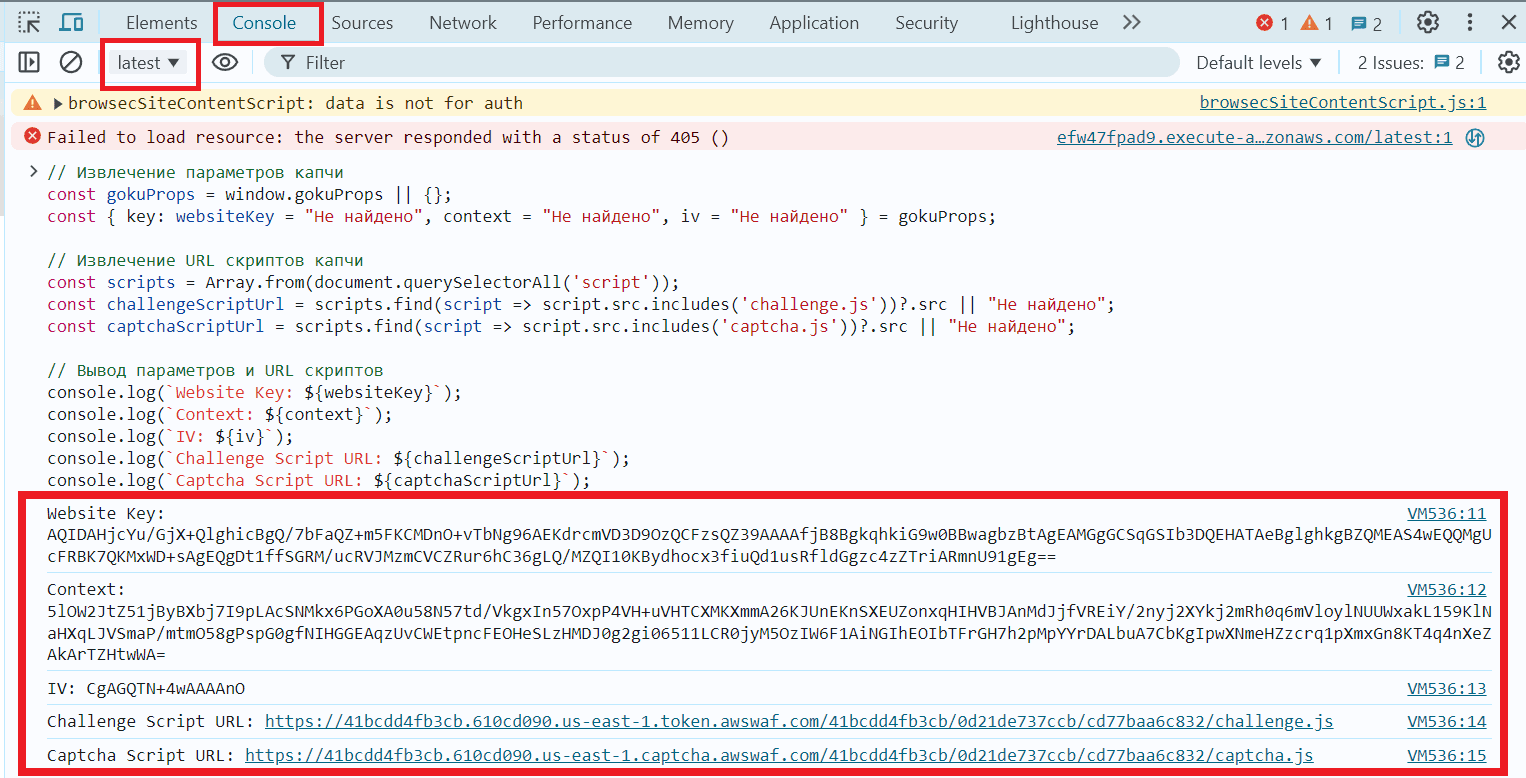Image resolution: width=1526 pixels, height=778 pixels.
Task: Toggle the console sidebar icon
Action: coord(29,62)
